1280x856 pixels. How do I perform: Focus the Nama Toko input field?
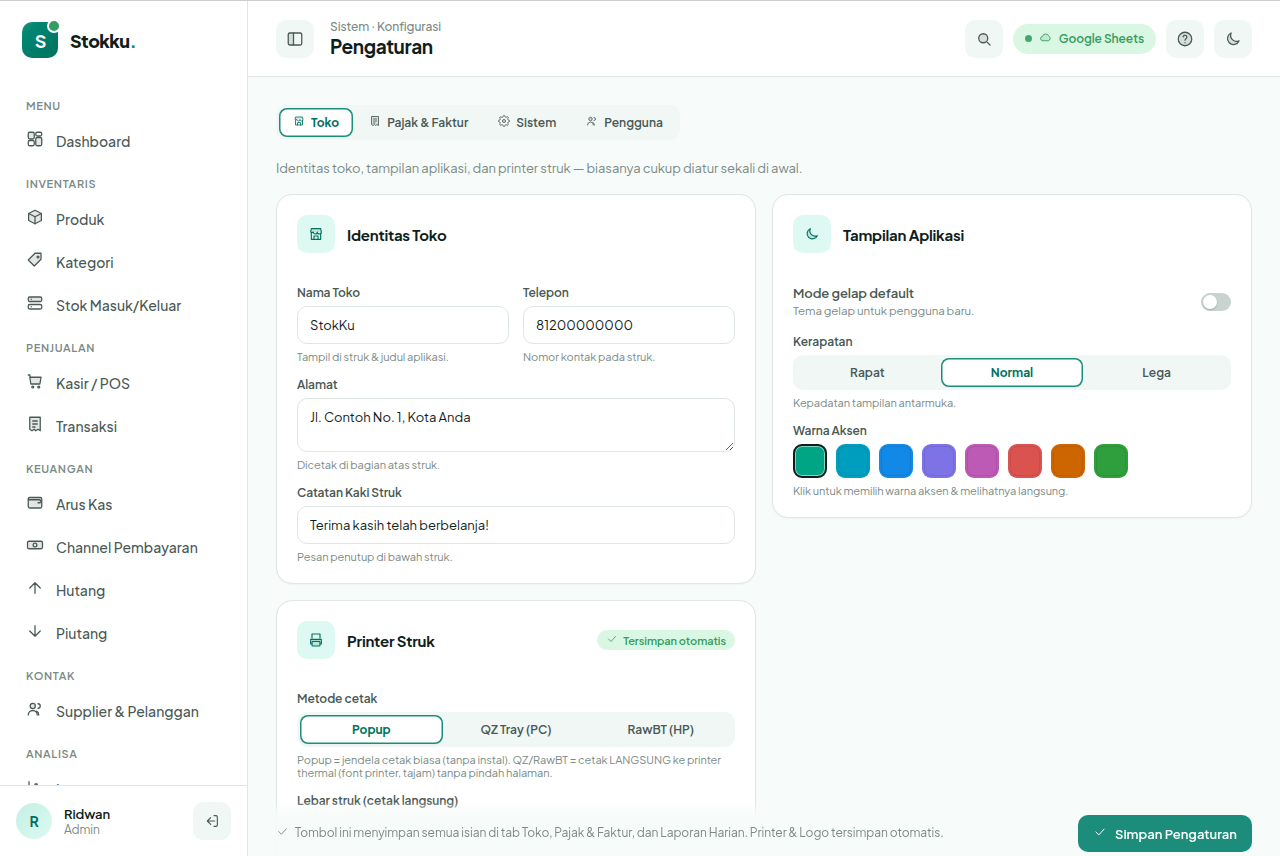coord(403,325)
